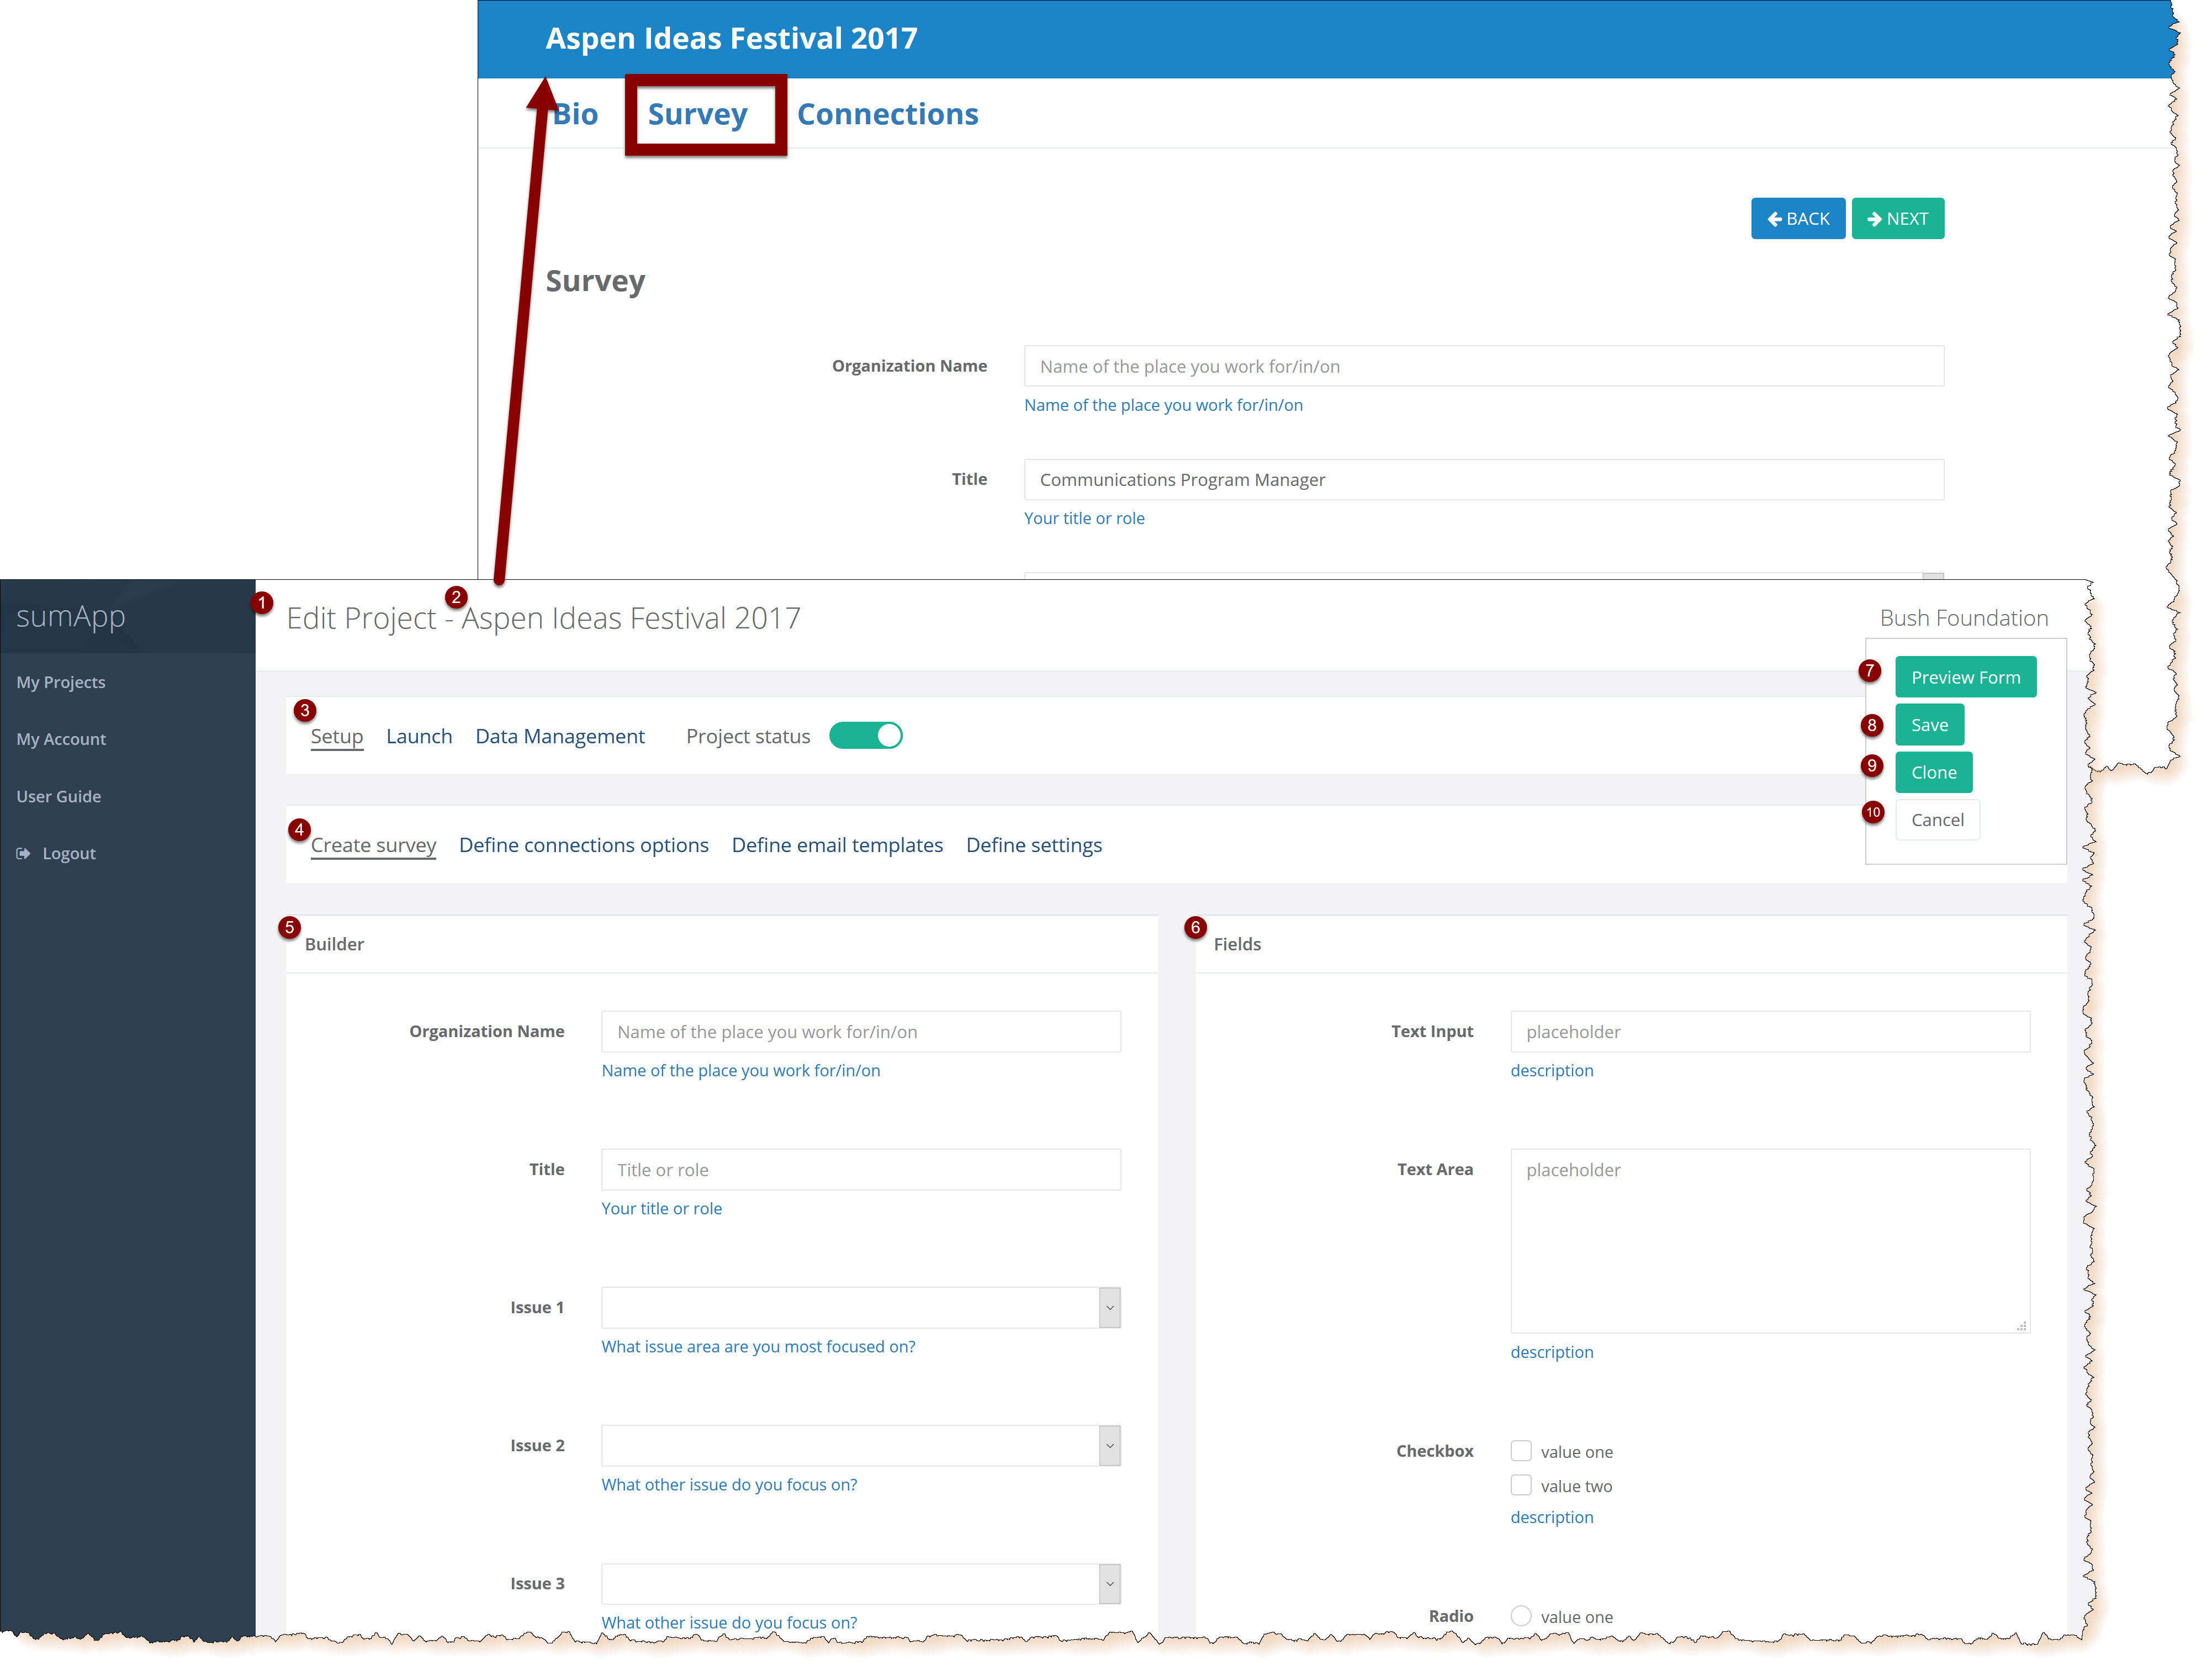The image size is (2212, 1676).
Task: Open the Issue 1 dropdown
Action: pos(1109,1308)
